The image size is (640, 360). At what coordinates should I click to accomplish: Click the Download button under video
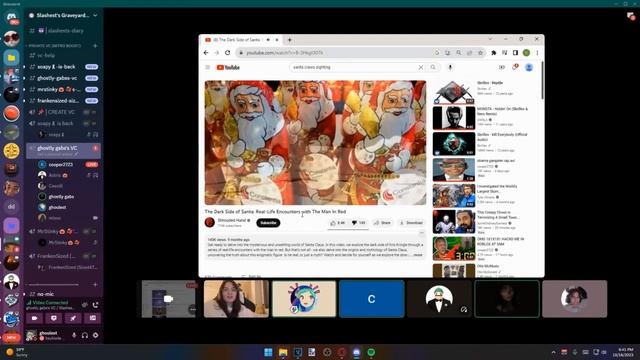pos(411,223)
